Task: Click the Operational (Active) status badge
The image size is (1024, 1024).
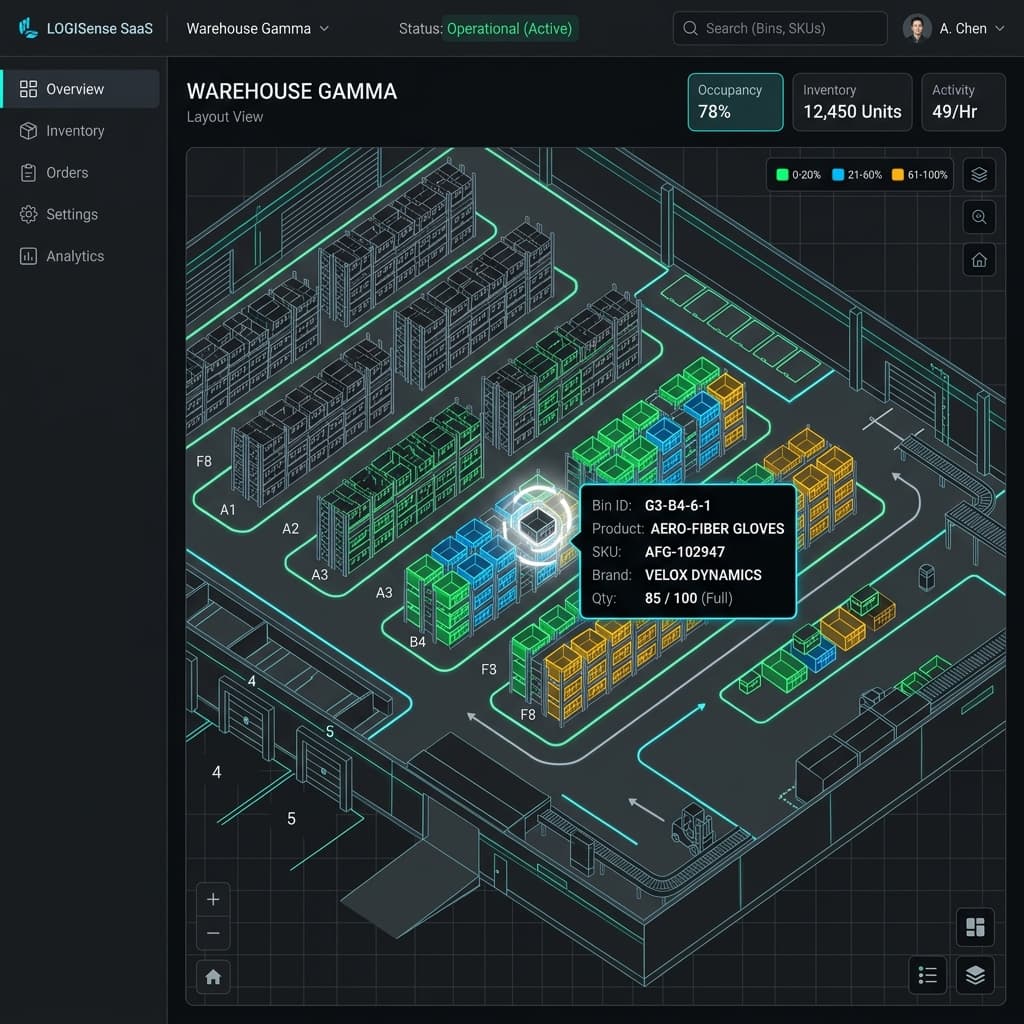Action: [509, 29]
